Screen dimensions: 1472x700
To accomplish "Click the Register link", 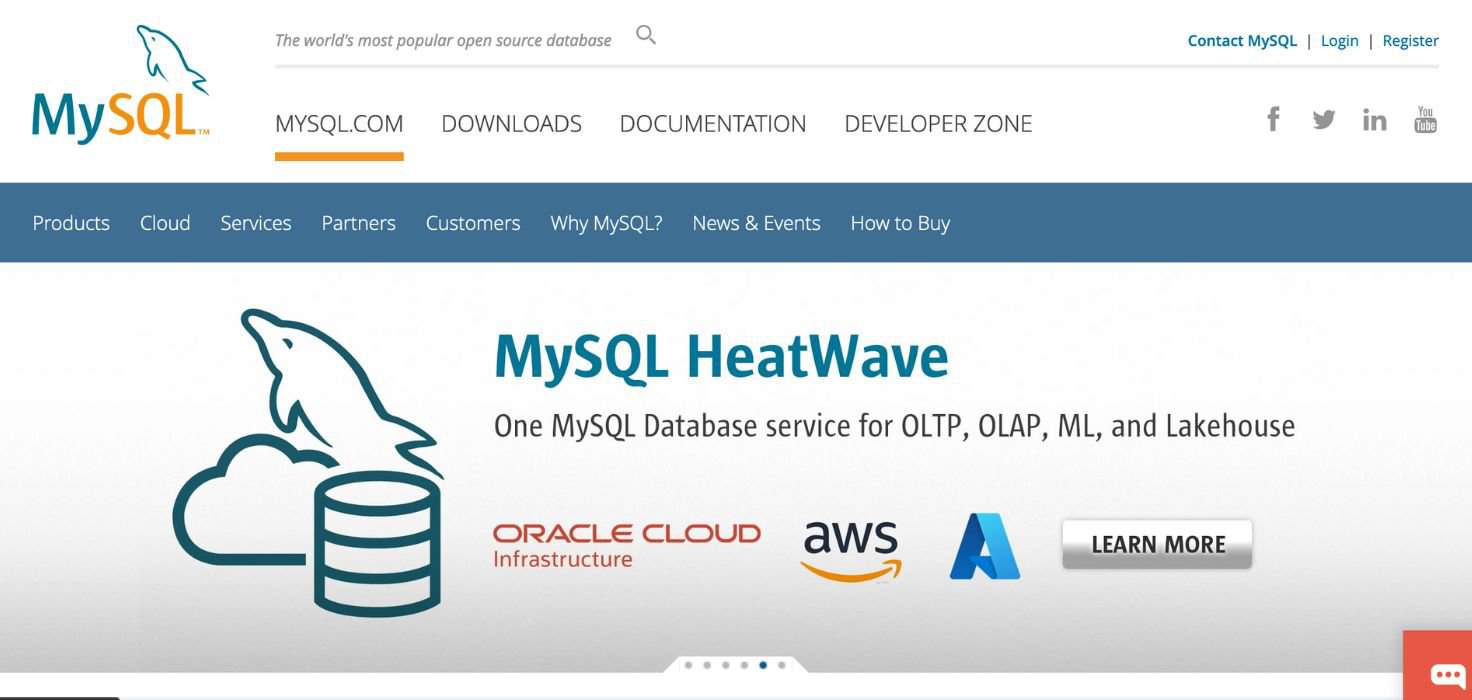I will point(1410,40).
